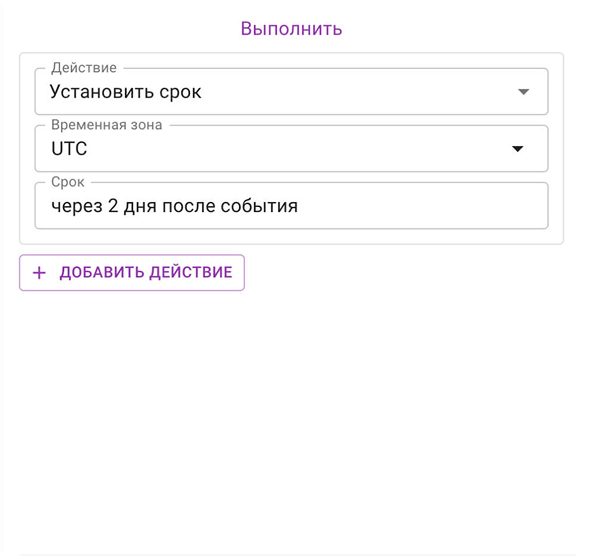600x556 pixels.
Task: Click the ДОБАВИТЬ ДЕЙСТВИЕ button
Action: click(x=132, y=272)
